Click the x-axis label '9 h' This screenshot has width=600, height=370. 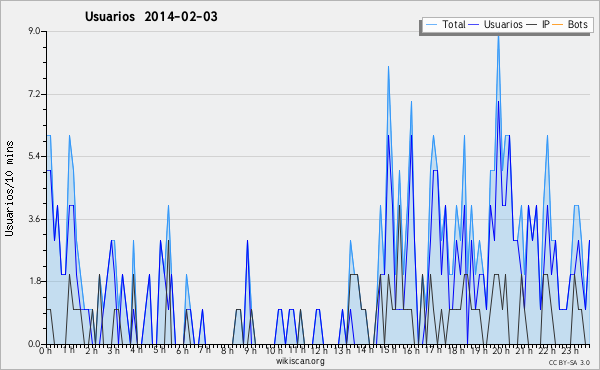click(250, 350)
